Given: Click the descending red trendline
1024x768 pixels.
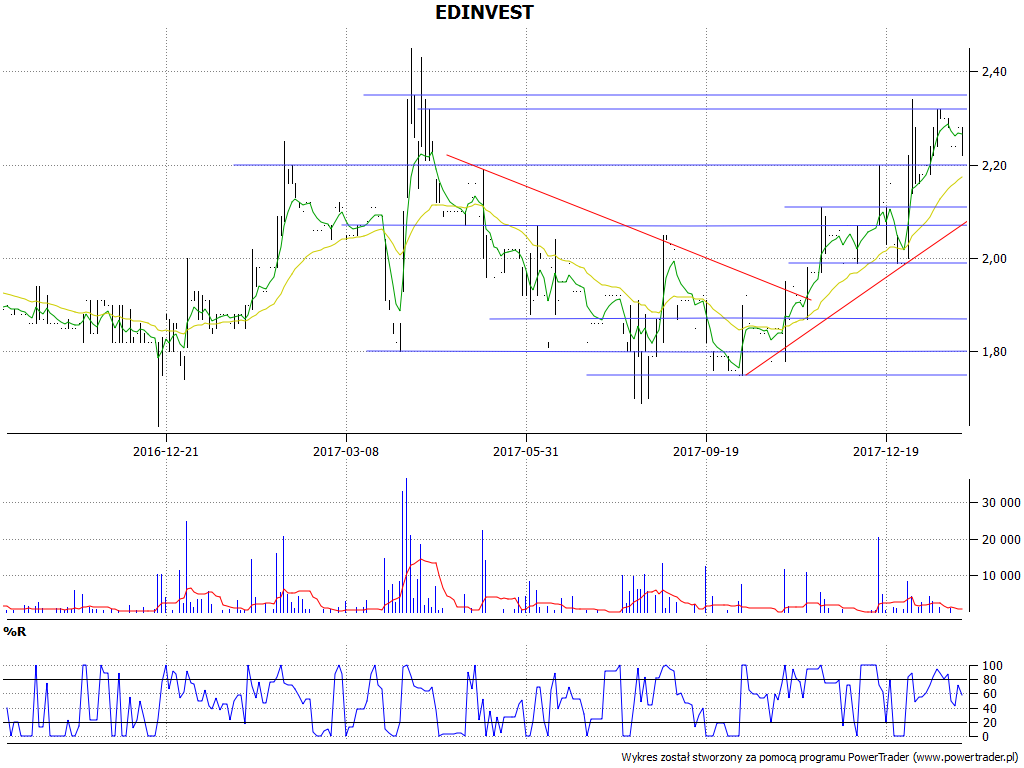Looking at the screenshot, I should 628,227.
